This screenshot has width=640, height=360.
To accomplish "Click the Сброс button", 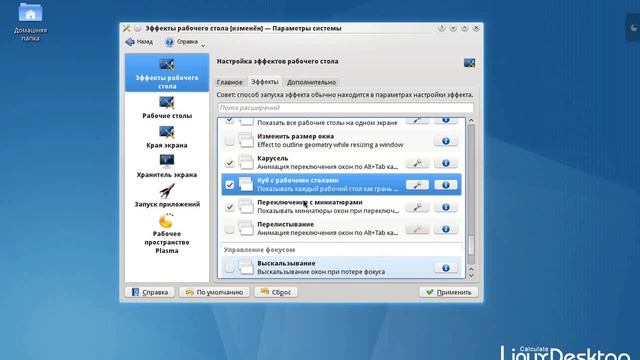I will [276, 292].
